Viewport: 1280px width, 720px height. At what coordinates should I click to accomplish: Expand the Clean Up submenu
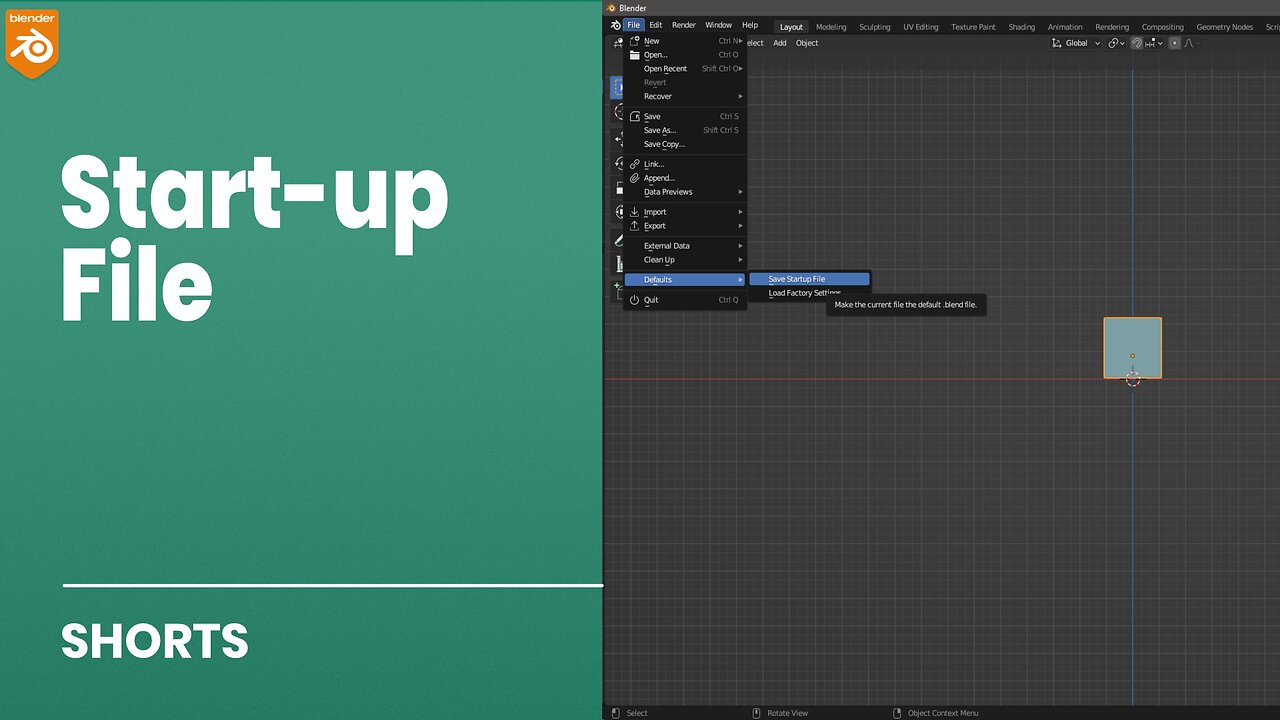click(685, 260)
